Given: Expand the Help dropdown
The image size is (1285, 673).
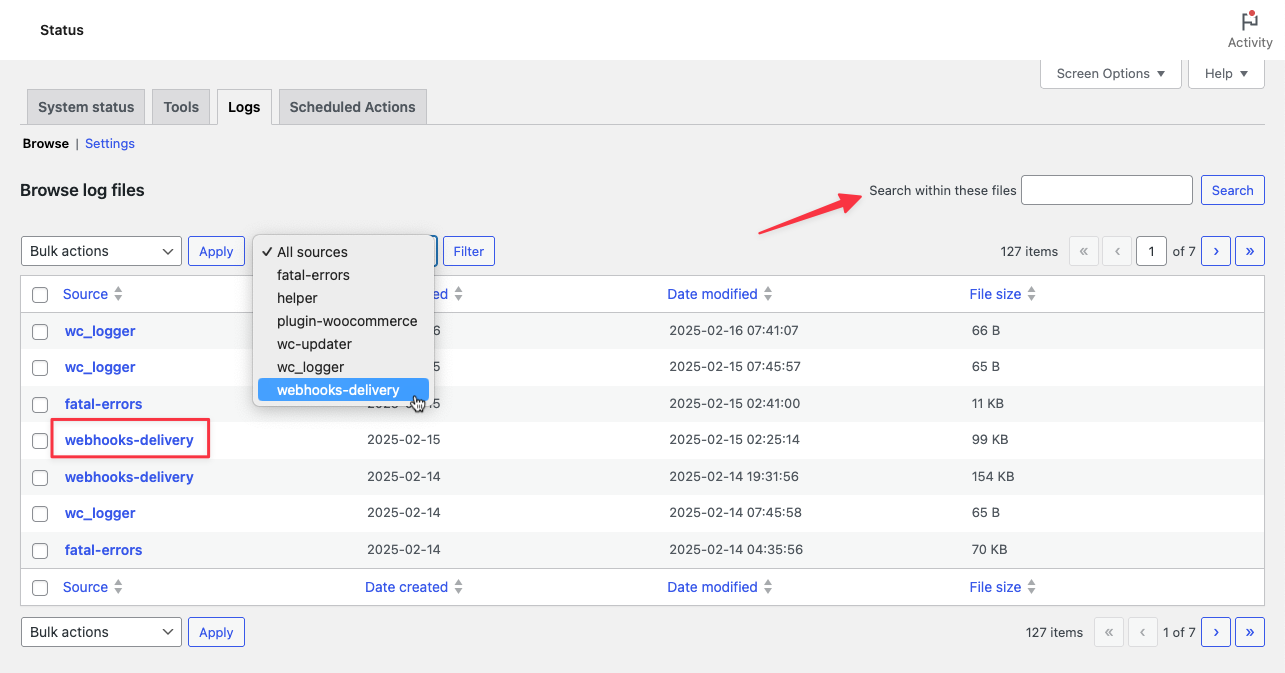Looking at the screenshot, I should [1226, 73].
